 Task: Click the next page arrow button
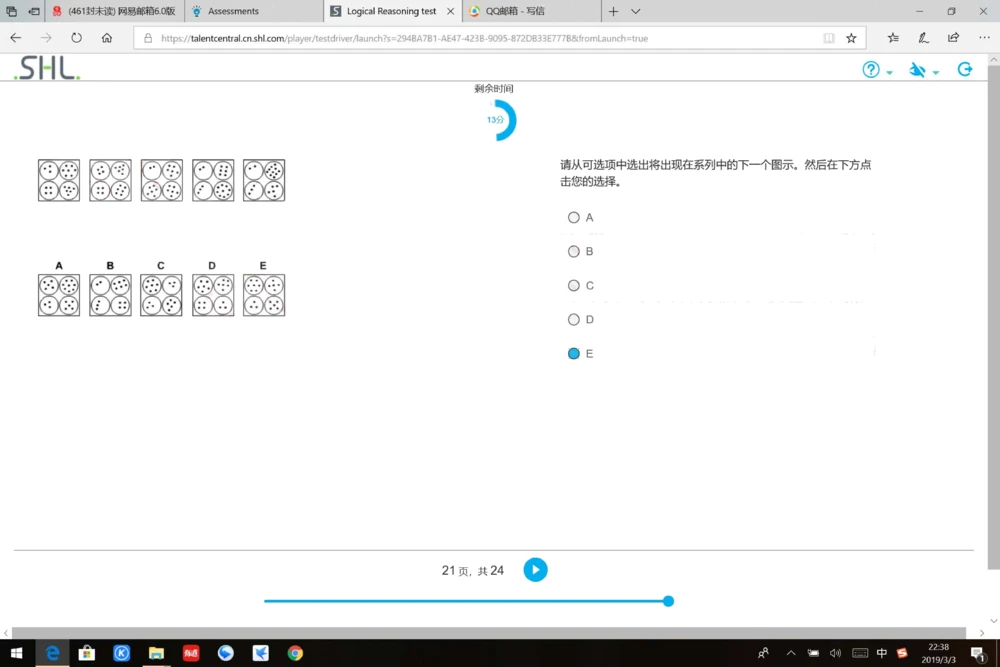[535, 569]
